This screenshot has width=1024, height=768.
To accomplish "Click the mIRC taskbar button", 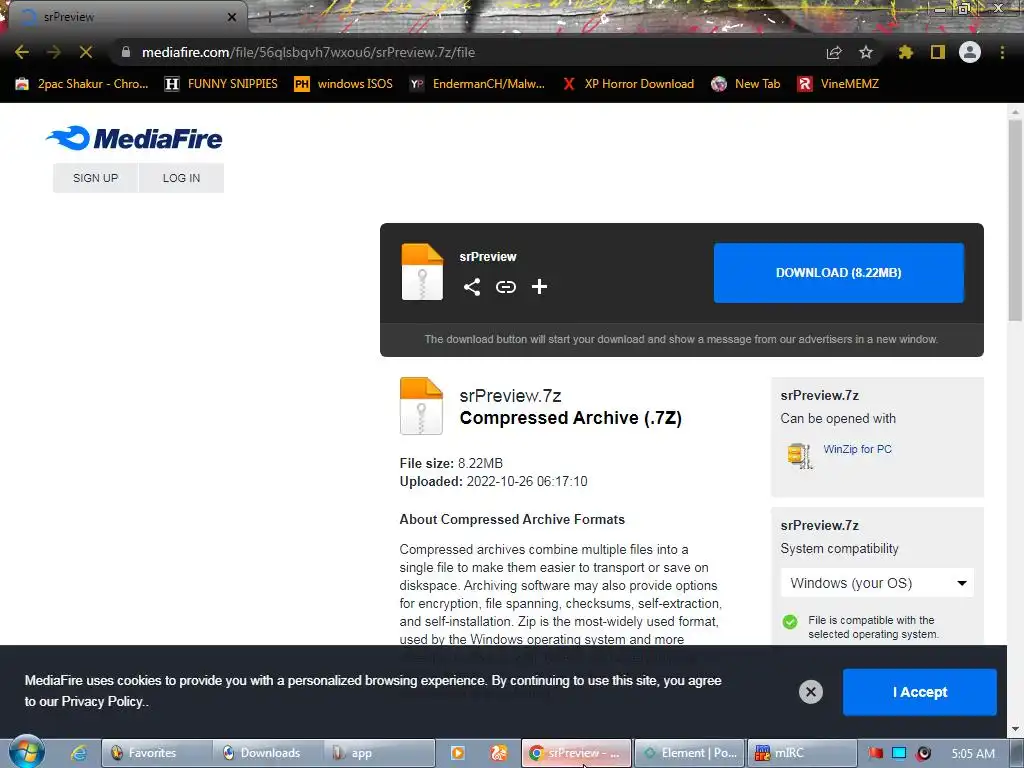I will (801, 753).
